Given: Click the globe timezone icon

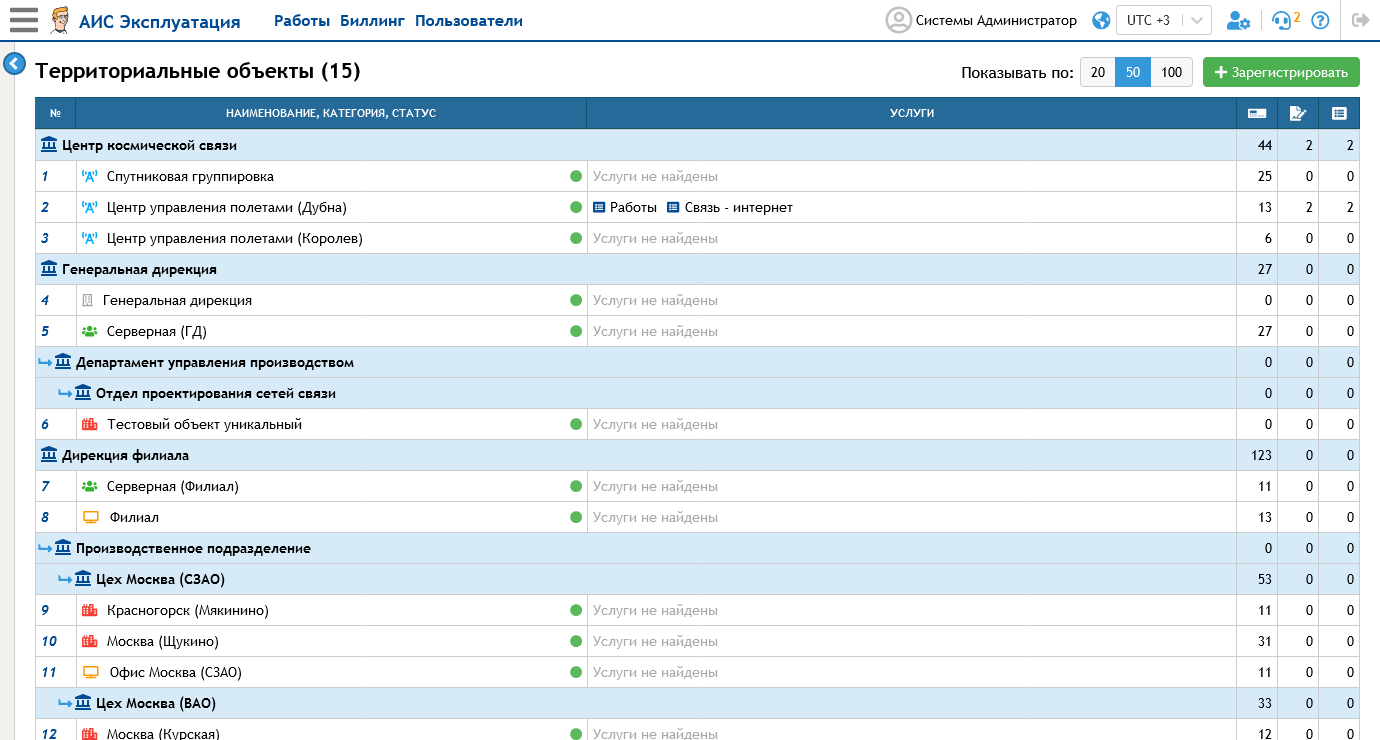Looking at the screenshot, I should (x=1101, y=20).
